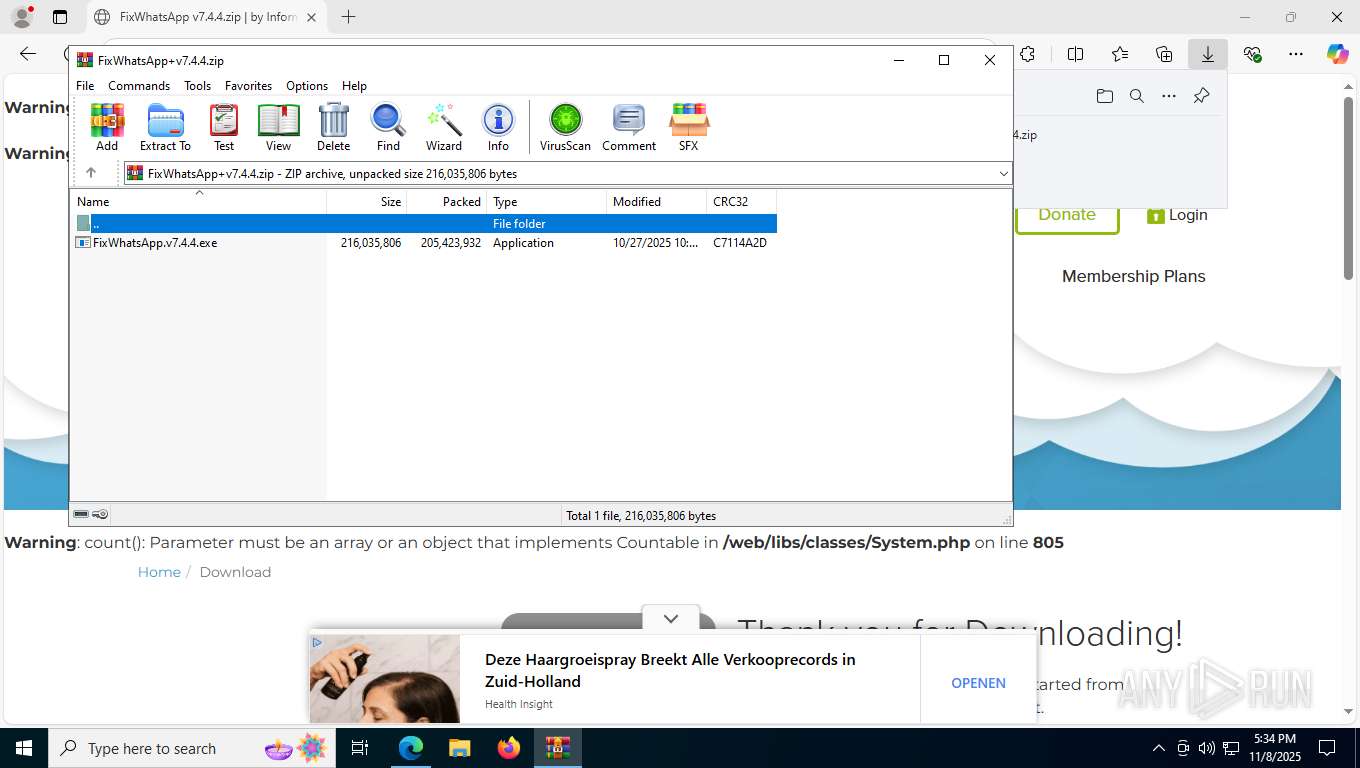Screen dimensions: 1360x768
Task: Sort by Modified column header
Action: coord(656,202)
